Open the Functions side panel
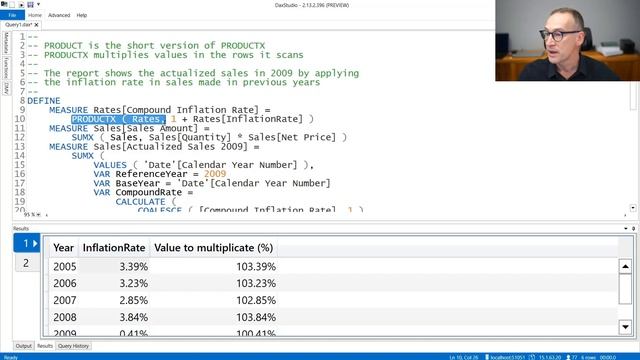 (6, 68)
